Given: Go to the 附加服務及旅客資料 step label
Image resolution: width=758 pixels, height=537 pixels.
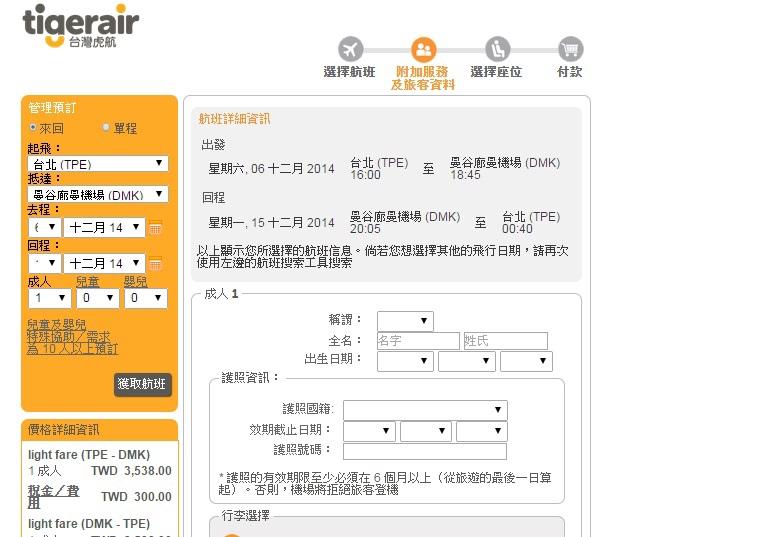Looking at the screenshot, I should [423, 78].
